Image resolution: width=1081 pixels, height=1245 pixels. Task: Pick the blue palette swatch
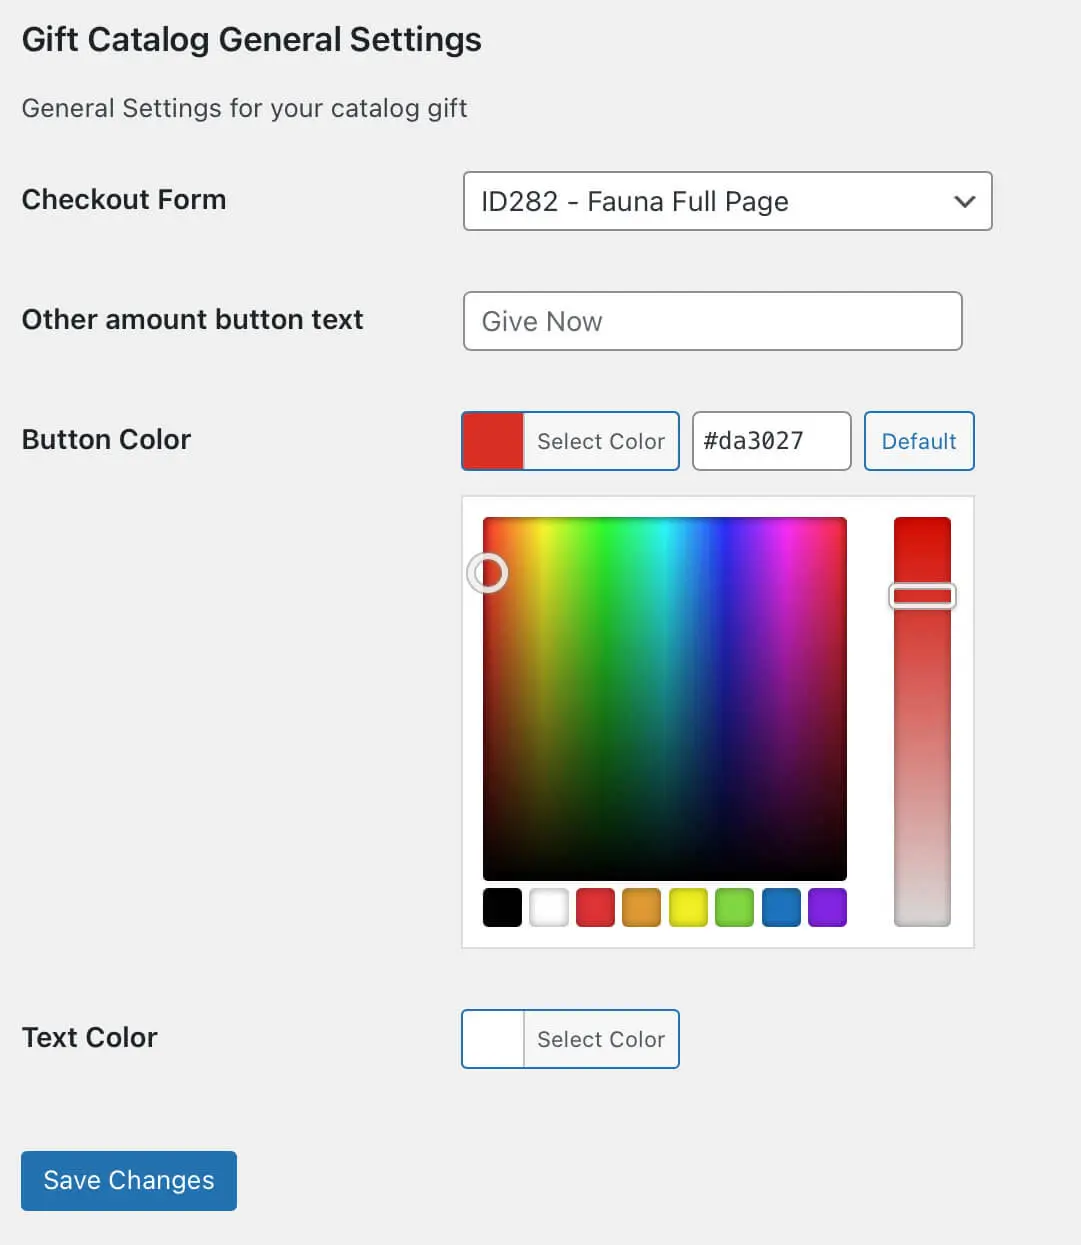pos(781,908)
